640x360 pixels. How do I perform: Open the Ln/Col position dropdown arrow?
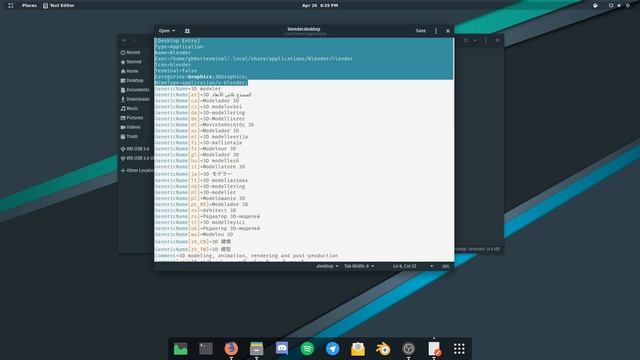coord(431,266)
